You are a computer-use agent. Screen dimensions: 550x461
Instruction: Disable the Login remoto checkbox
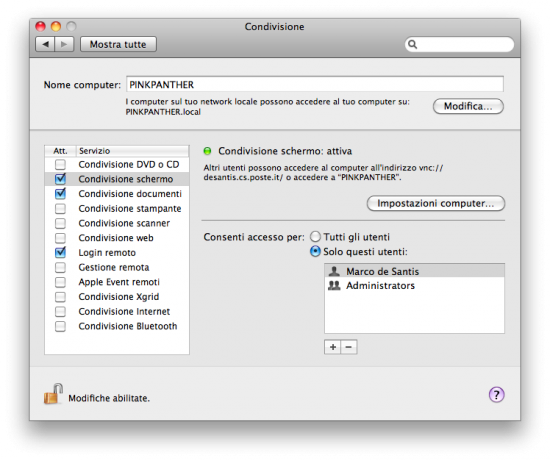60,252
